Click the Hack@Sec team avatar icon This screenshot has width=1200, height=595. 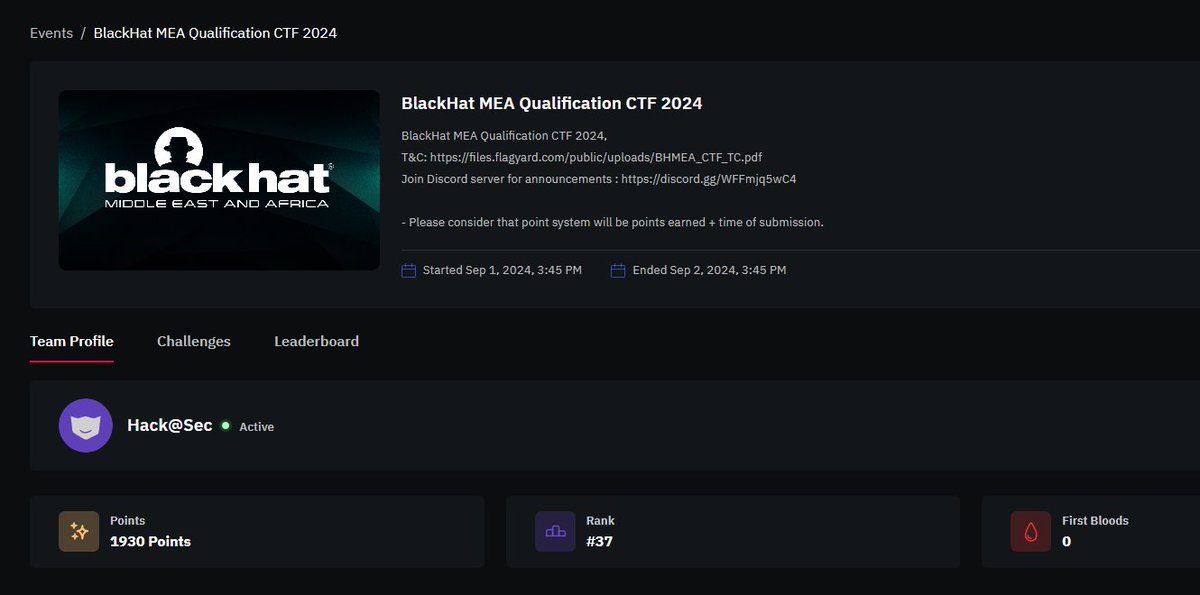[85, 426]
